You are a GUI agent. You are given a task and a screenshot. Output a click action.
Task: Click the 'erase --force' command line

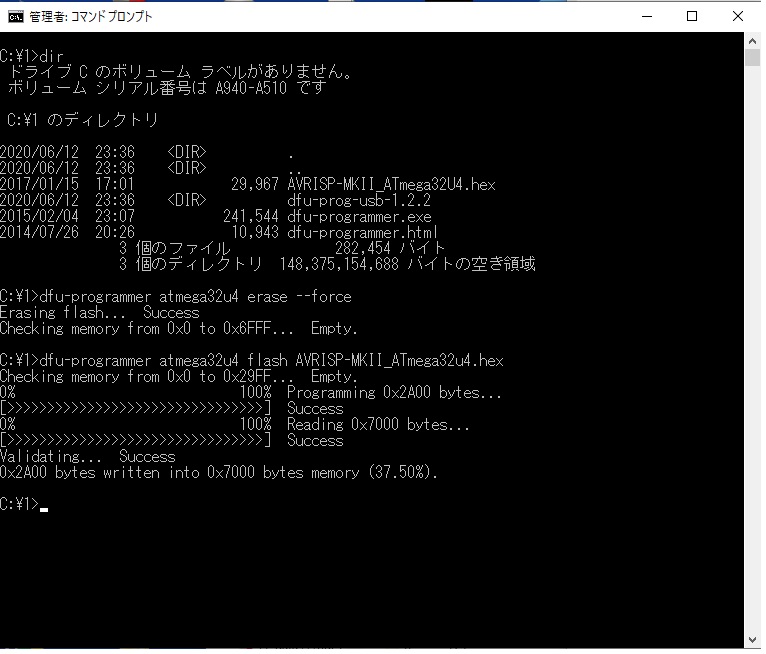[176, 296]
